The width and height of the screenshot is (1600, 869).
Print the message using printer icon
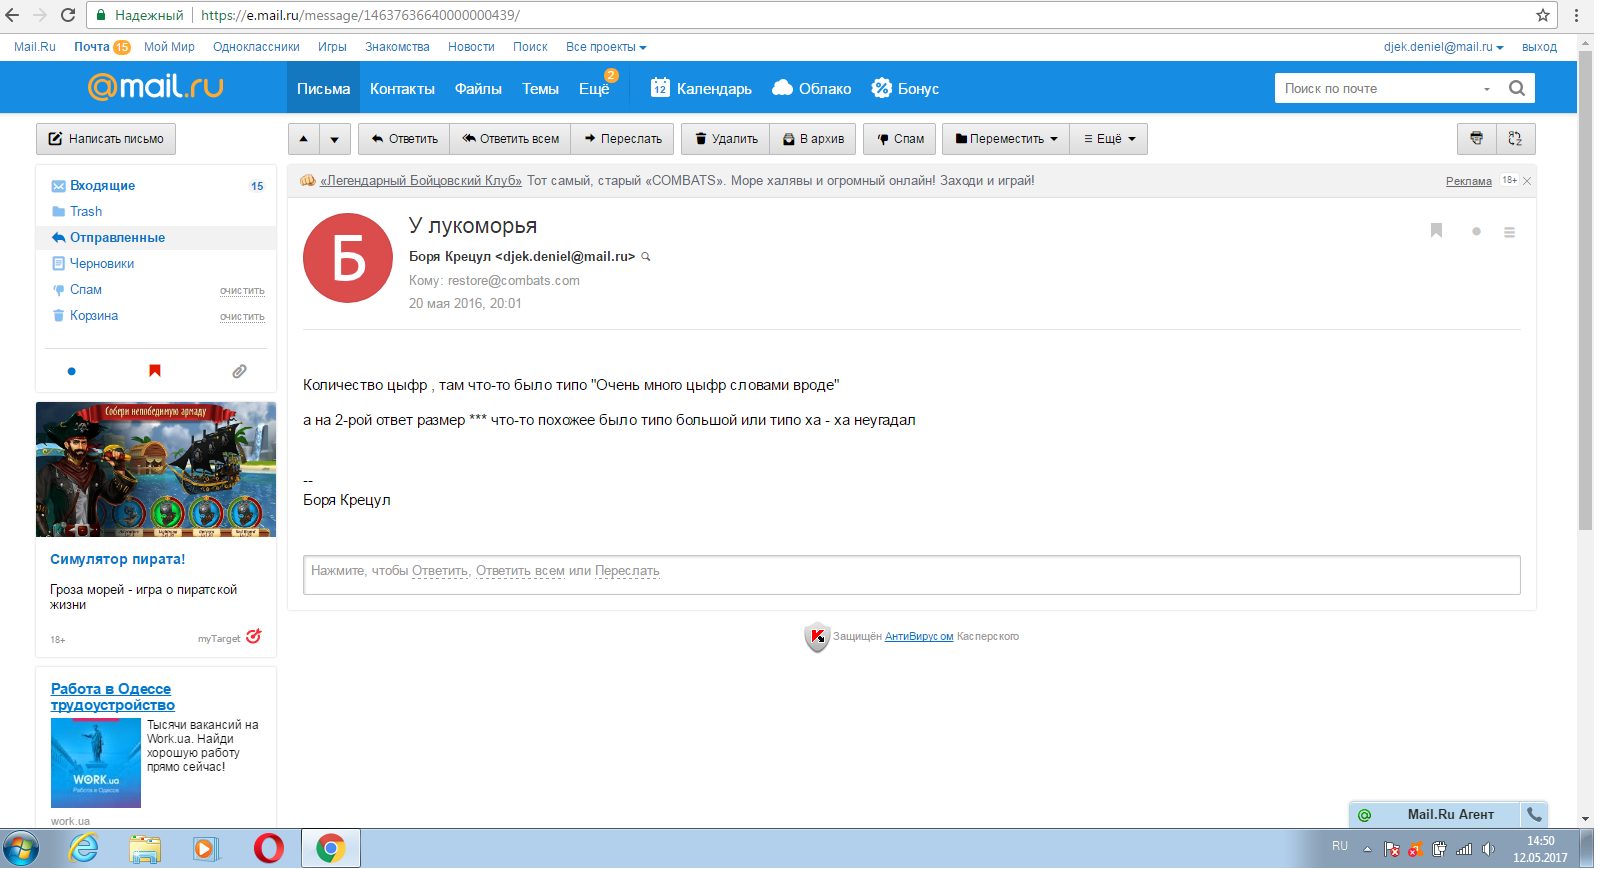click(1476, 139)
